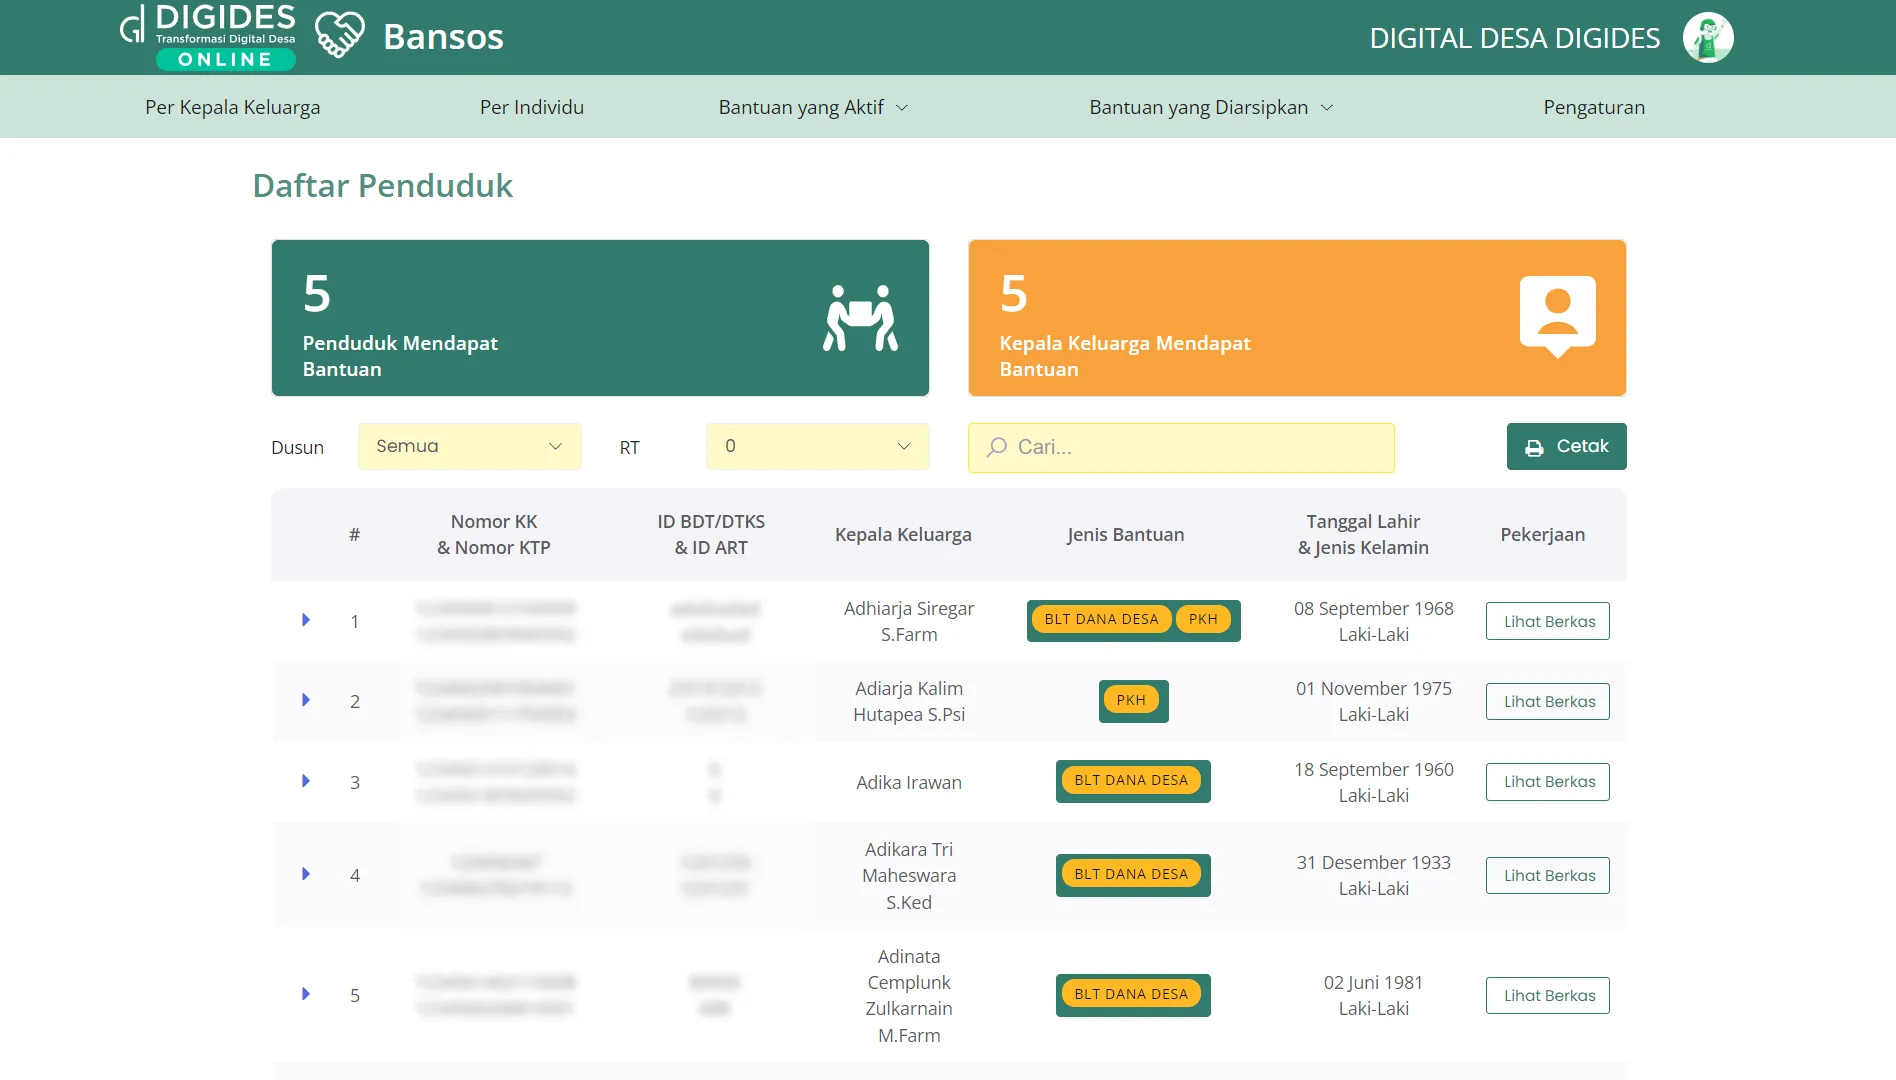The width and height of the screenshot is (1896, 1080).
Task: Go to Pengaturan page
Action: click(x=1593, y=107)
